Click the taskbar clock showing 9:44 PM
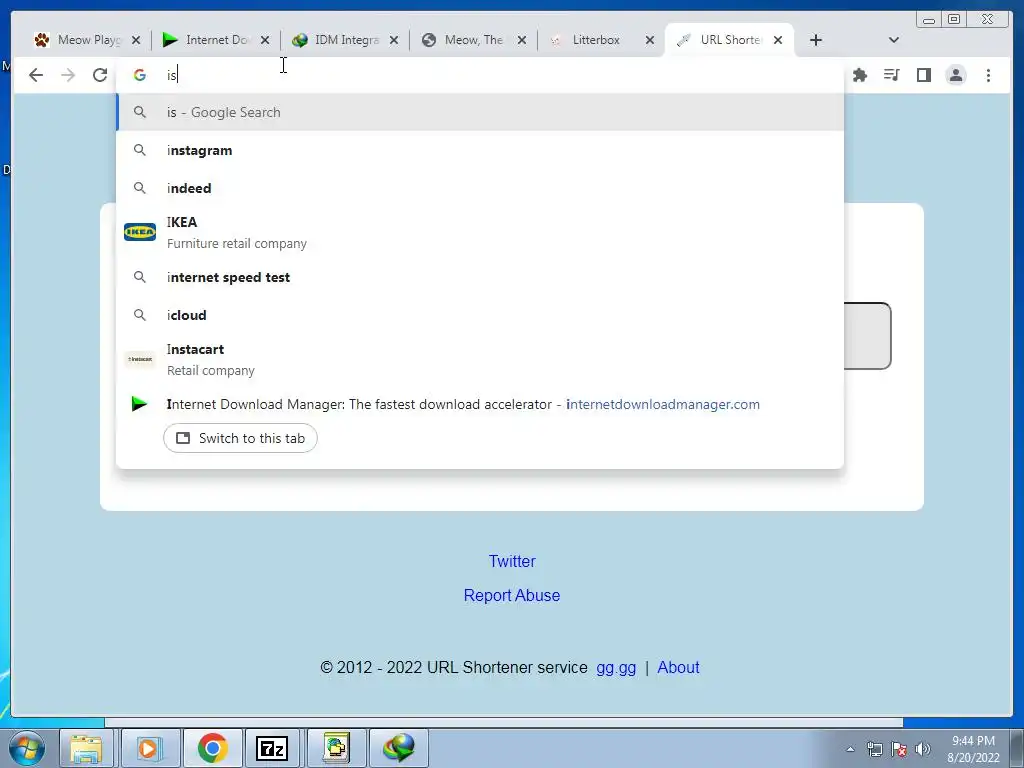This screenshot has width=1024, height=768. (973, 749)
